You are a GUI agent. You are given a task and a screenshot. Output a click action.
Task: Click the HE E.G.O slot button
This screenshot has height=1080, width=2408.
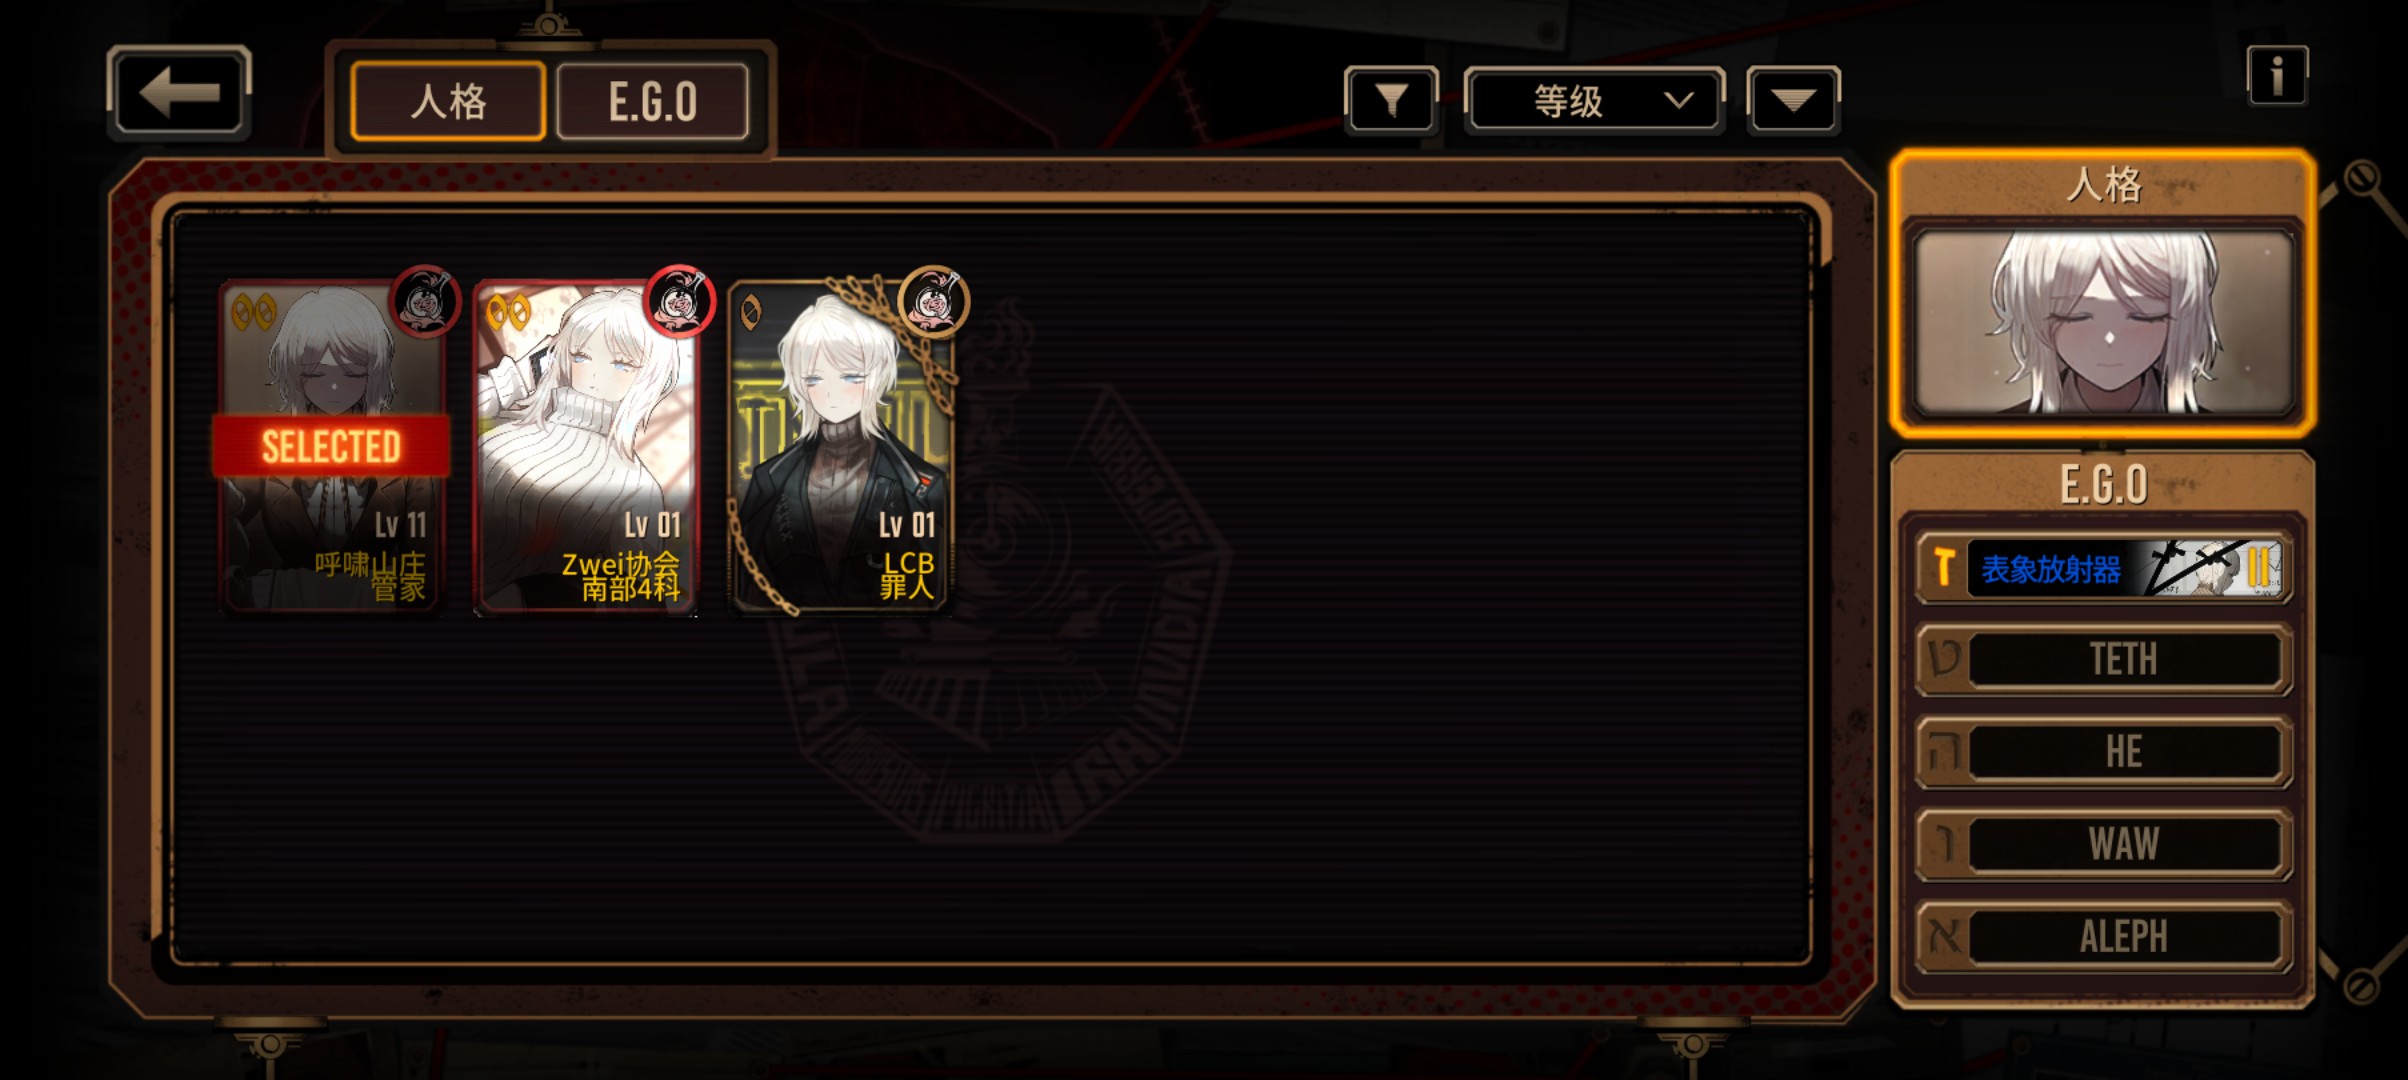(x=2104, y=751)
